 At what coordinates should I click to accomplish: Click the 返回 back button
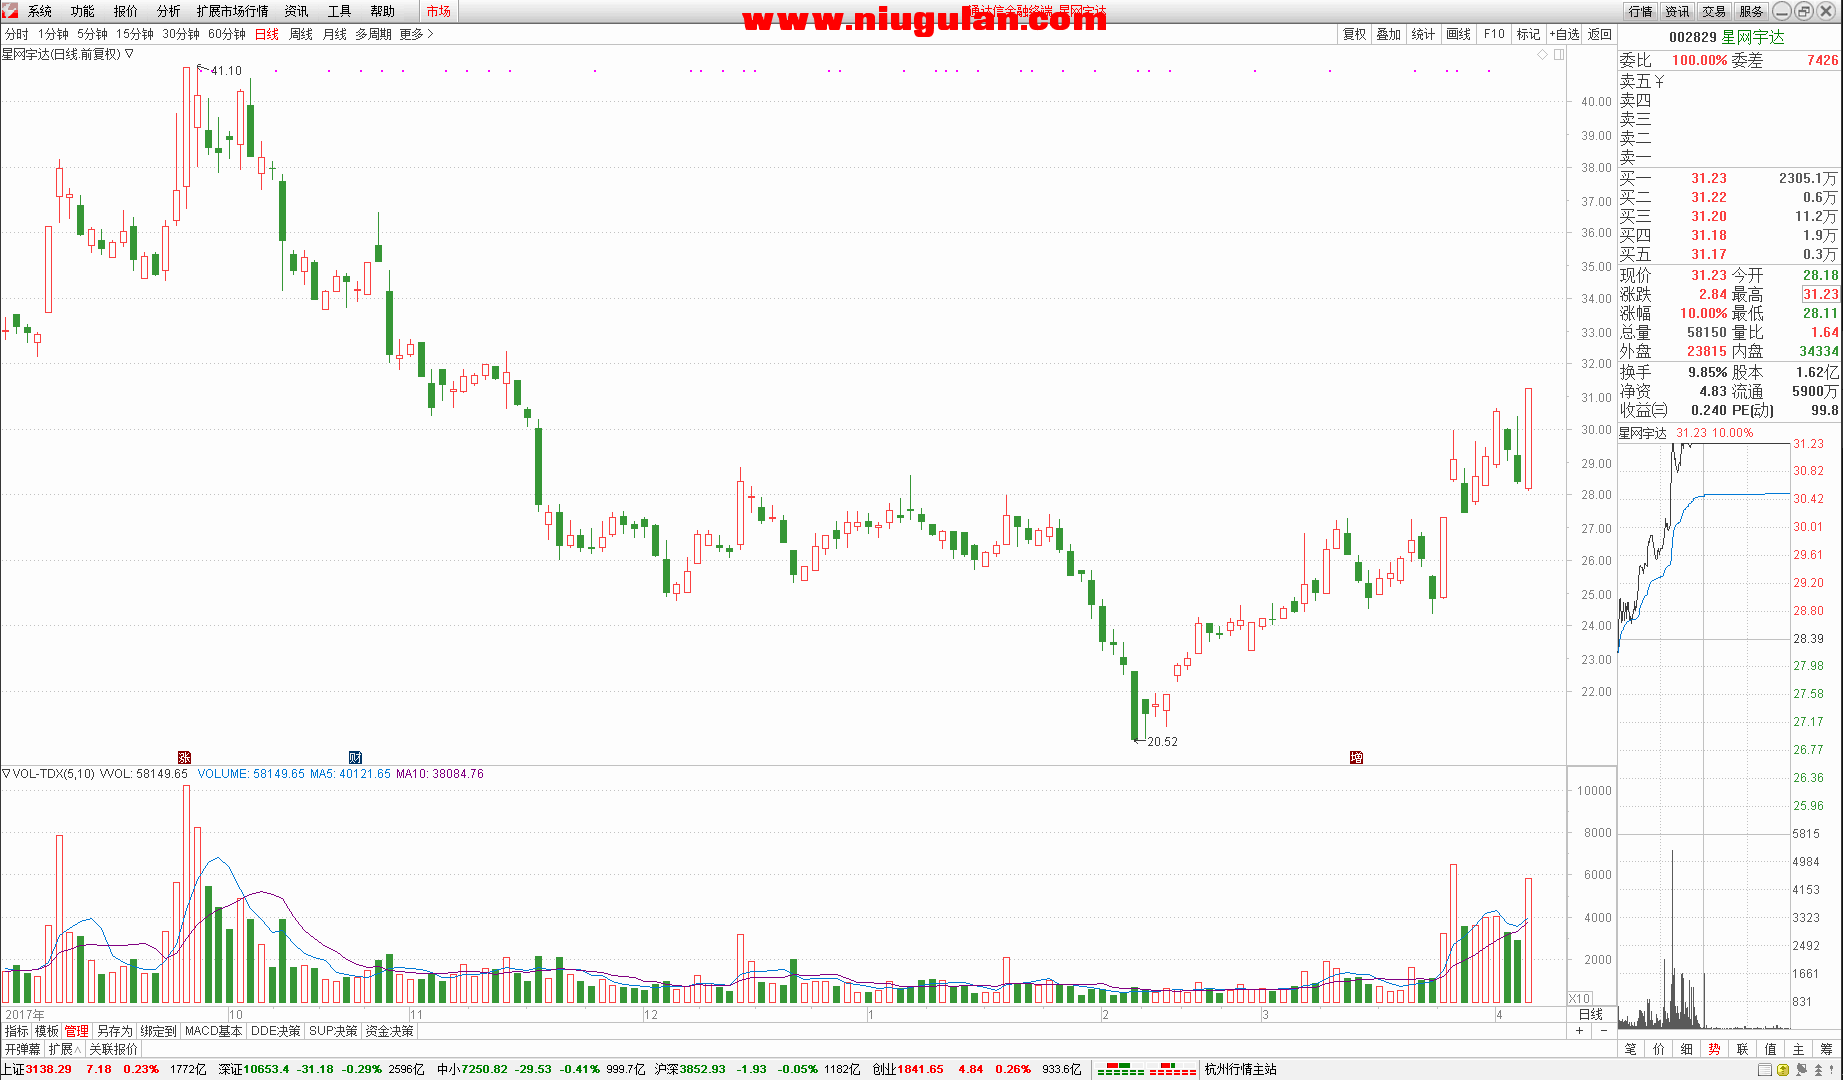1600,34
